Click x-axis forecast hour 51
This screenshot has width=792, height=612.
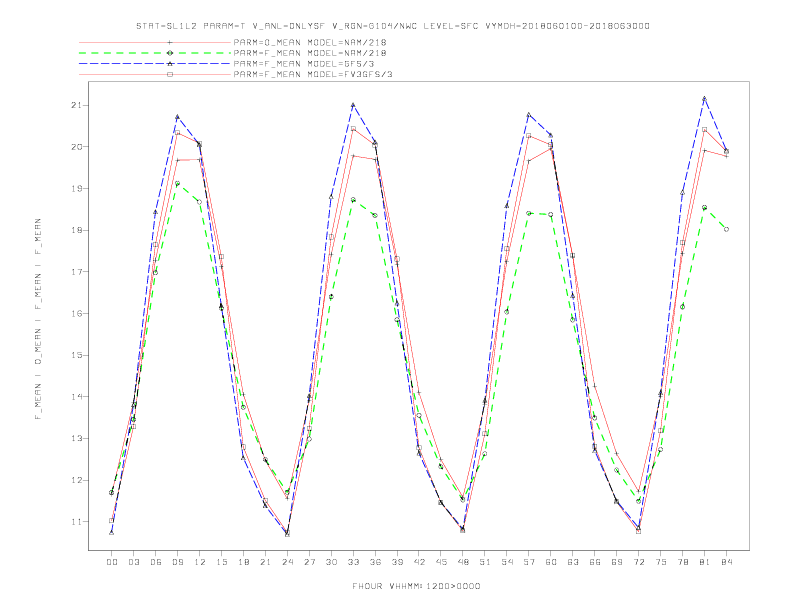485,562
